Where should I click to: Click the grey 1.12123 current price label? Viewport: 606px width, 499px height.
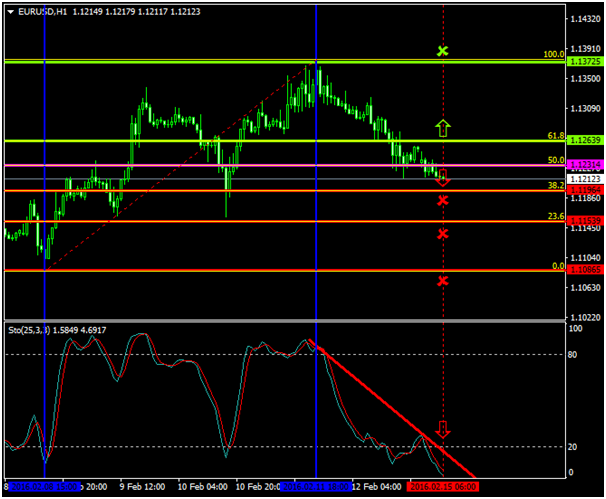(x=583, y=178)
